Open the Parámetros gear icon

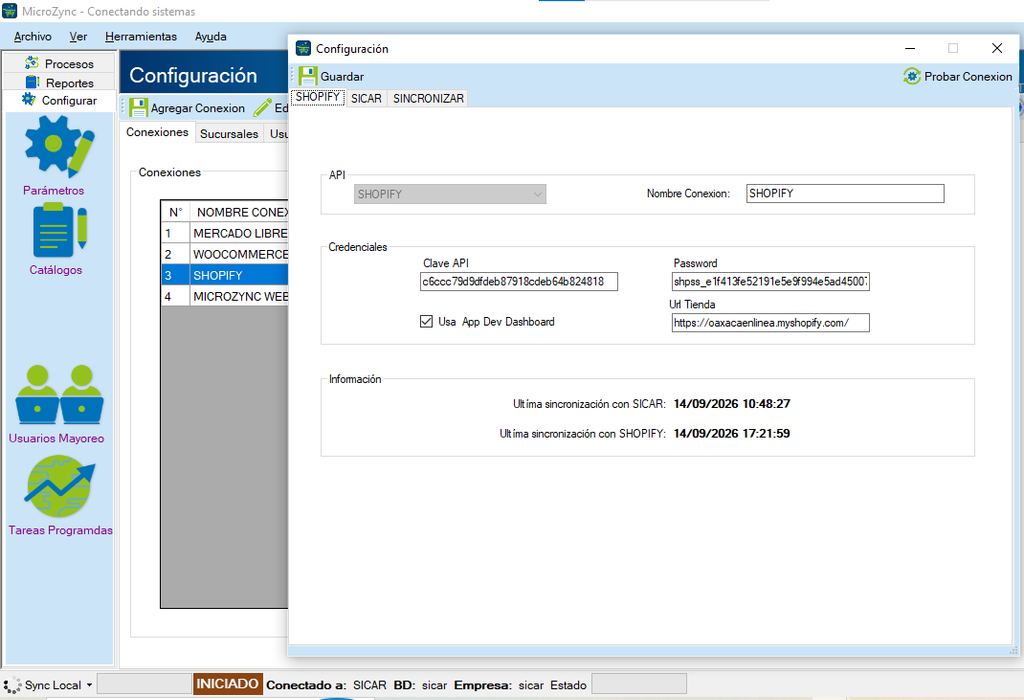coord(59,146)
